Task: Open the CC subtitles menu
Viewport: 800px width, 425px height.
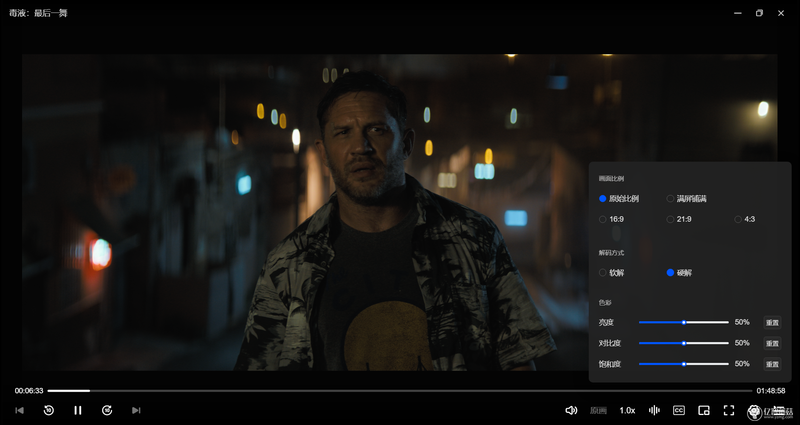Action: (x=679, y=410)
